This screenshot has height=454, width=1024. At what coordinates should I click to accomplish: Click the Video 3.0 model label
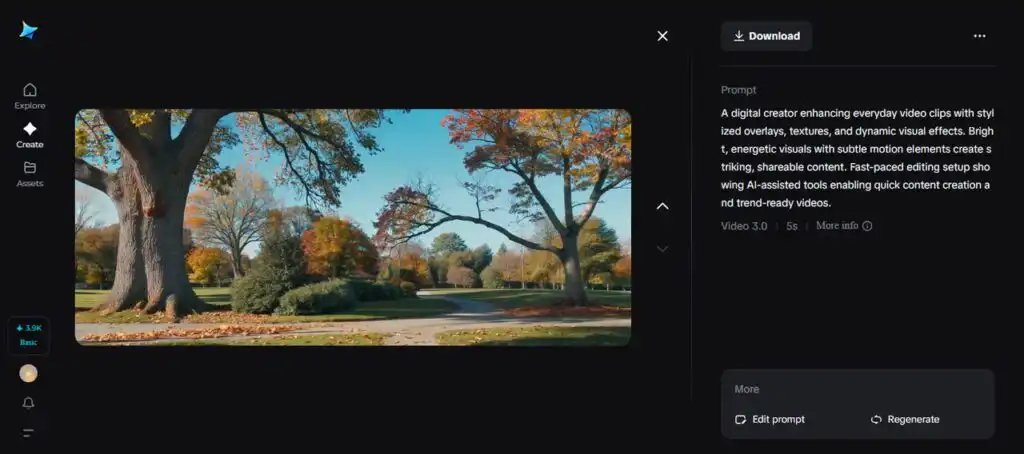[x=744, y=226]
